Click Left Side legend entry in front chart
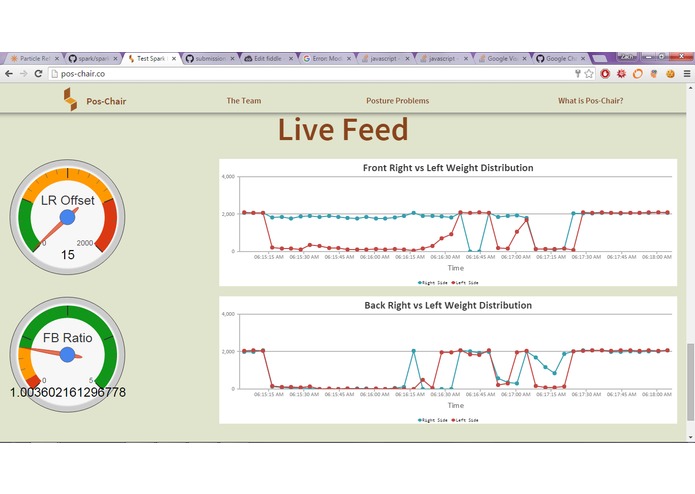The image size is (695, 494). (x=465, y=283)
